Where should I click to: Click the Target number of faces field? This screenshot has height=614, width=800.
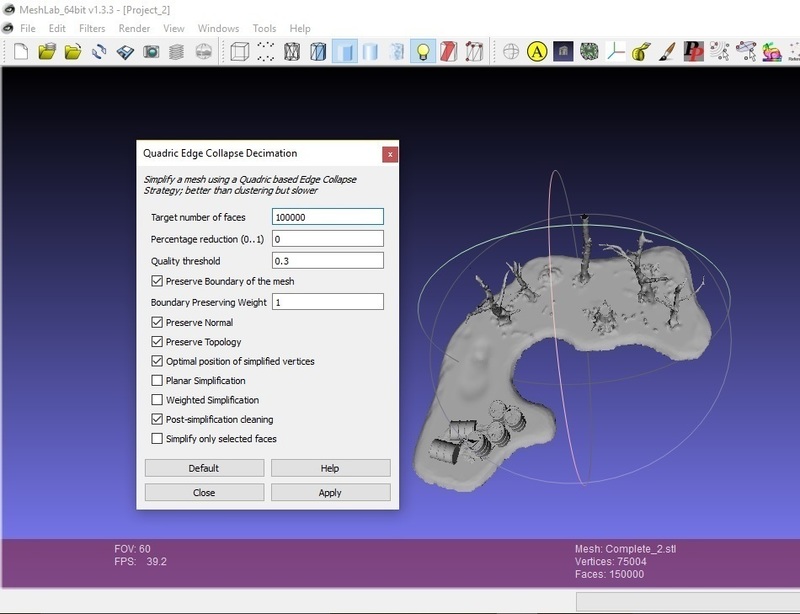(x=328, y=217)
